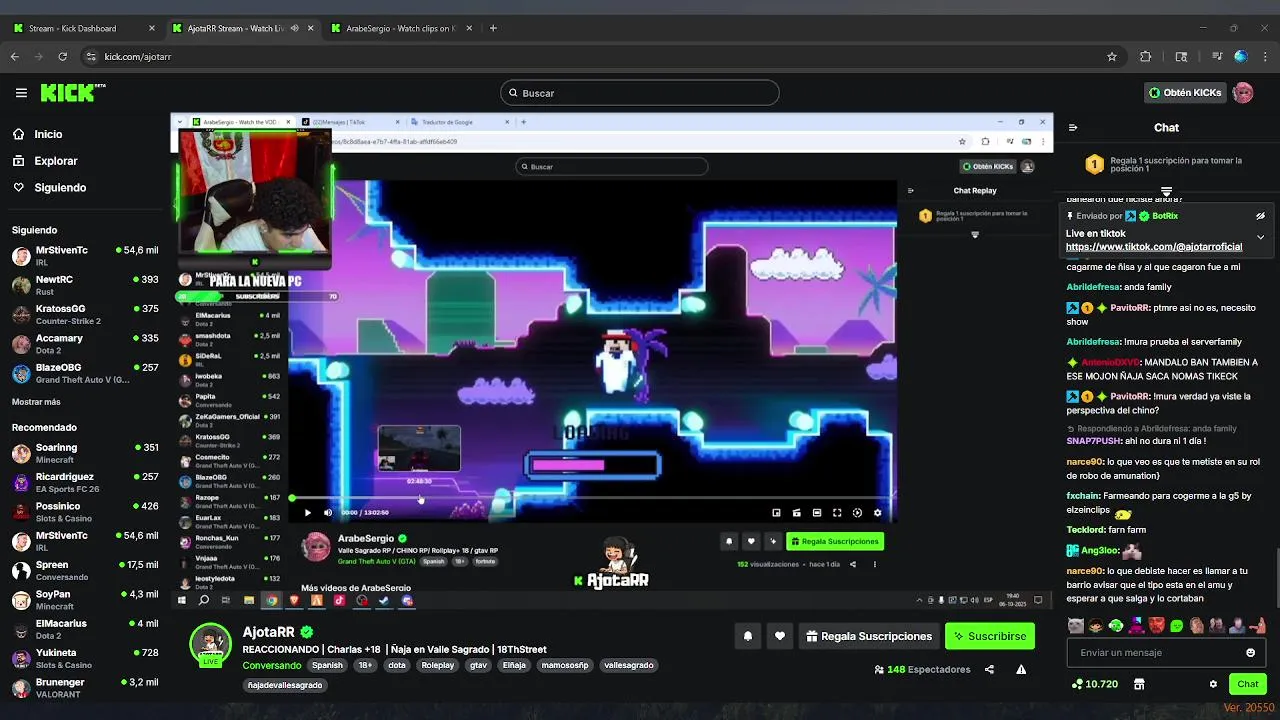View site information icon in address bar

pyautogui.click(x=91, y=57)
